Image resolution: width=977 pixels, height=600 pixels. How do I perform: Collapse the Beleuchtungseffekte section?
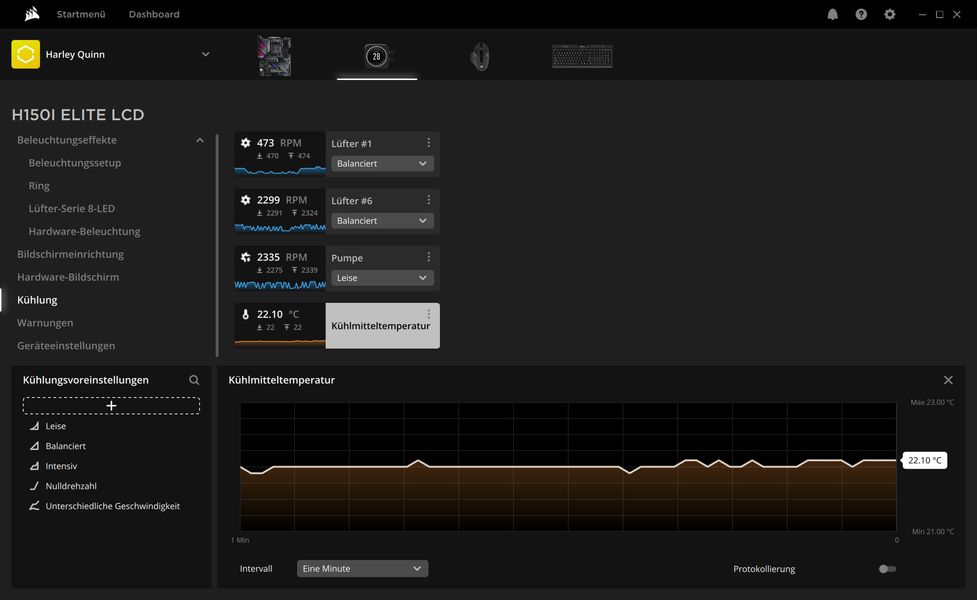(199, 140)
